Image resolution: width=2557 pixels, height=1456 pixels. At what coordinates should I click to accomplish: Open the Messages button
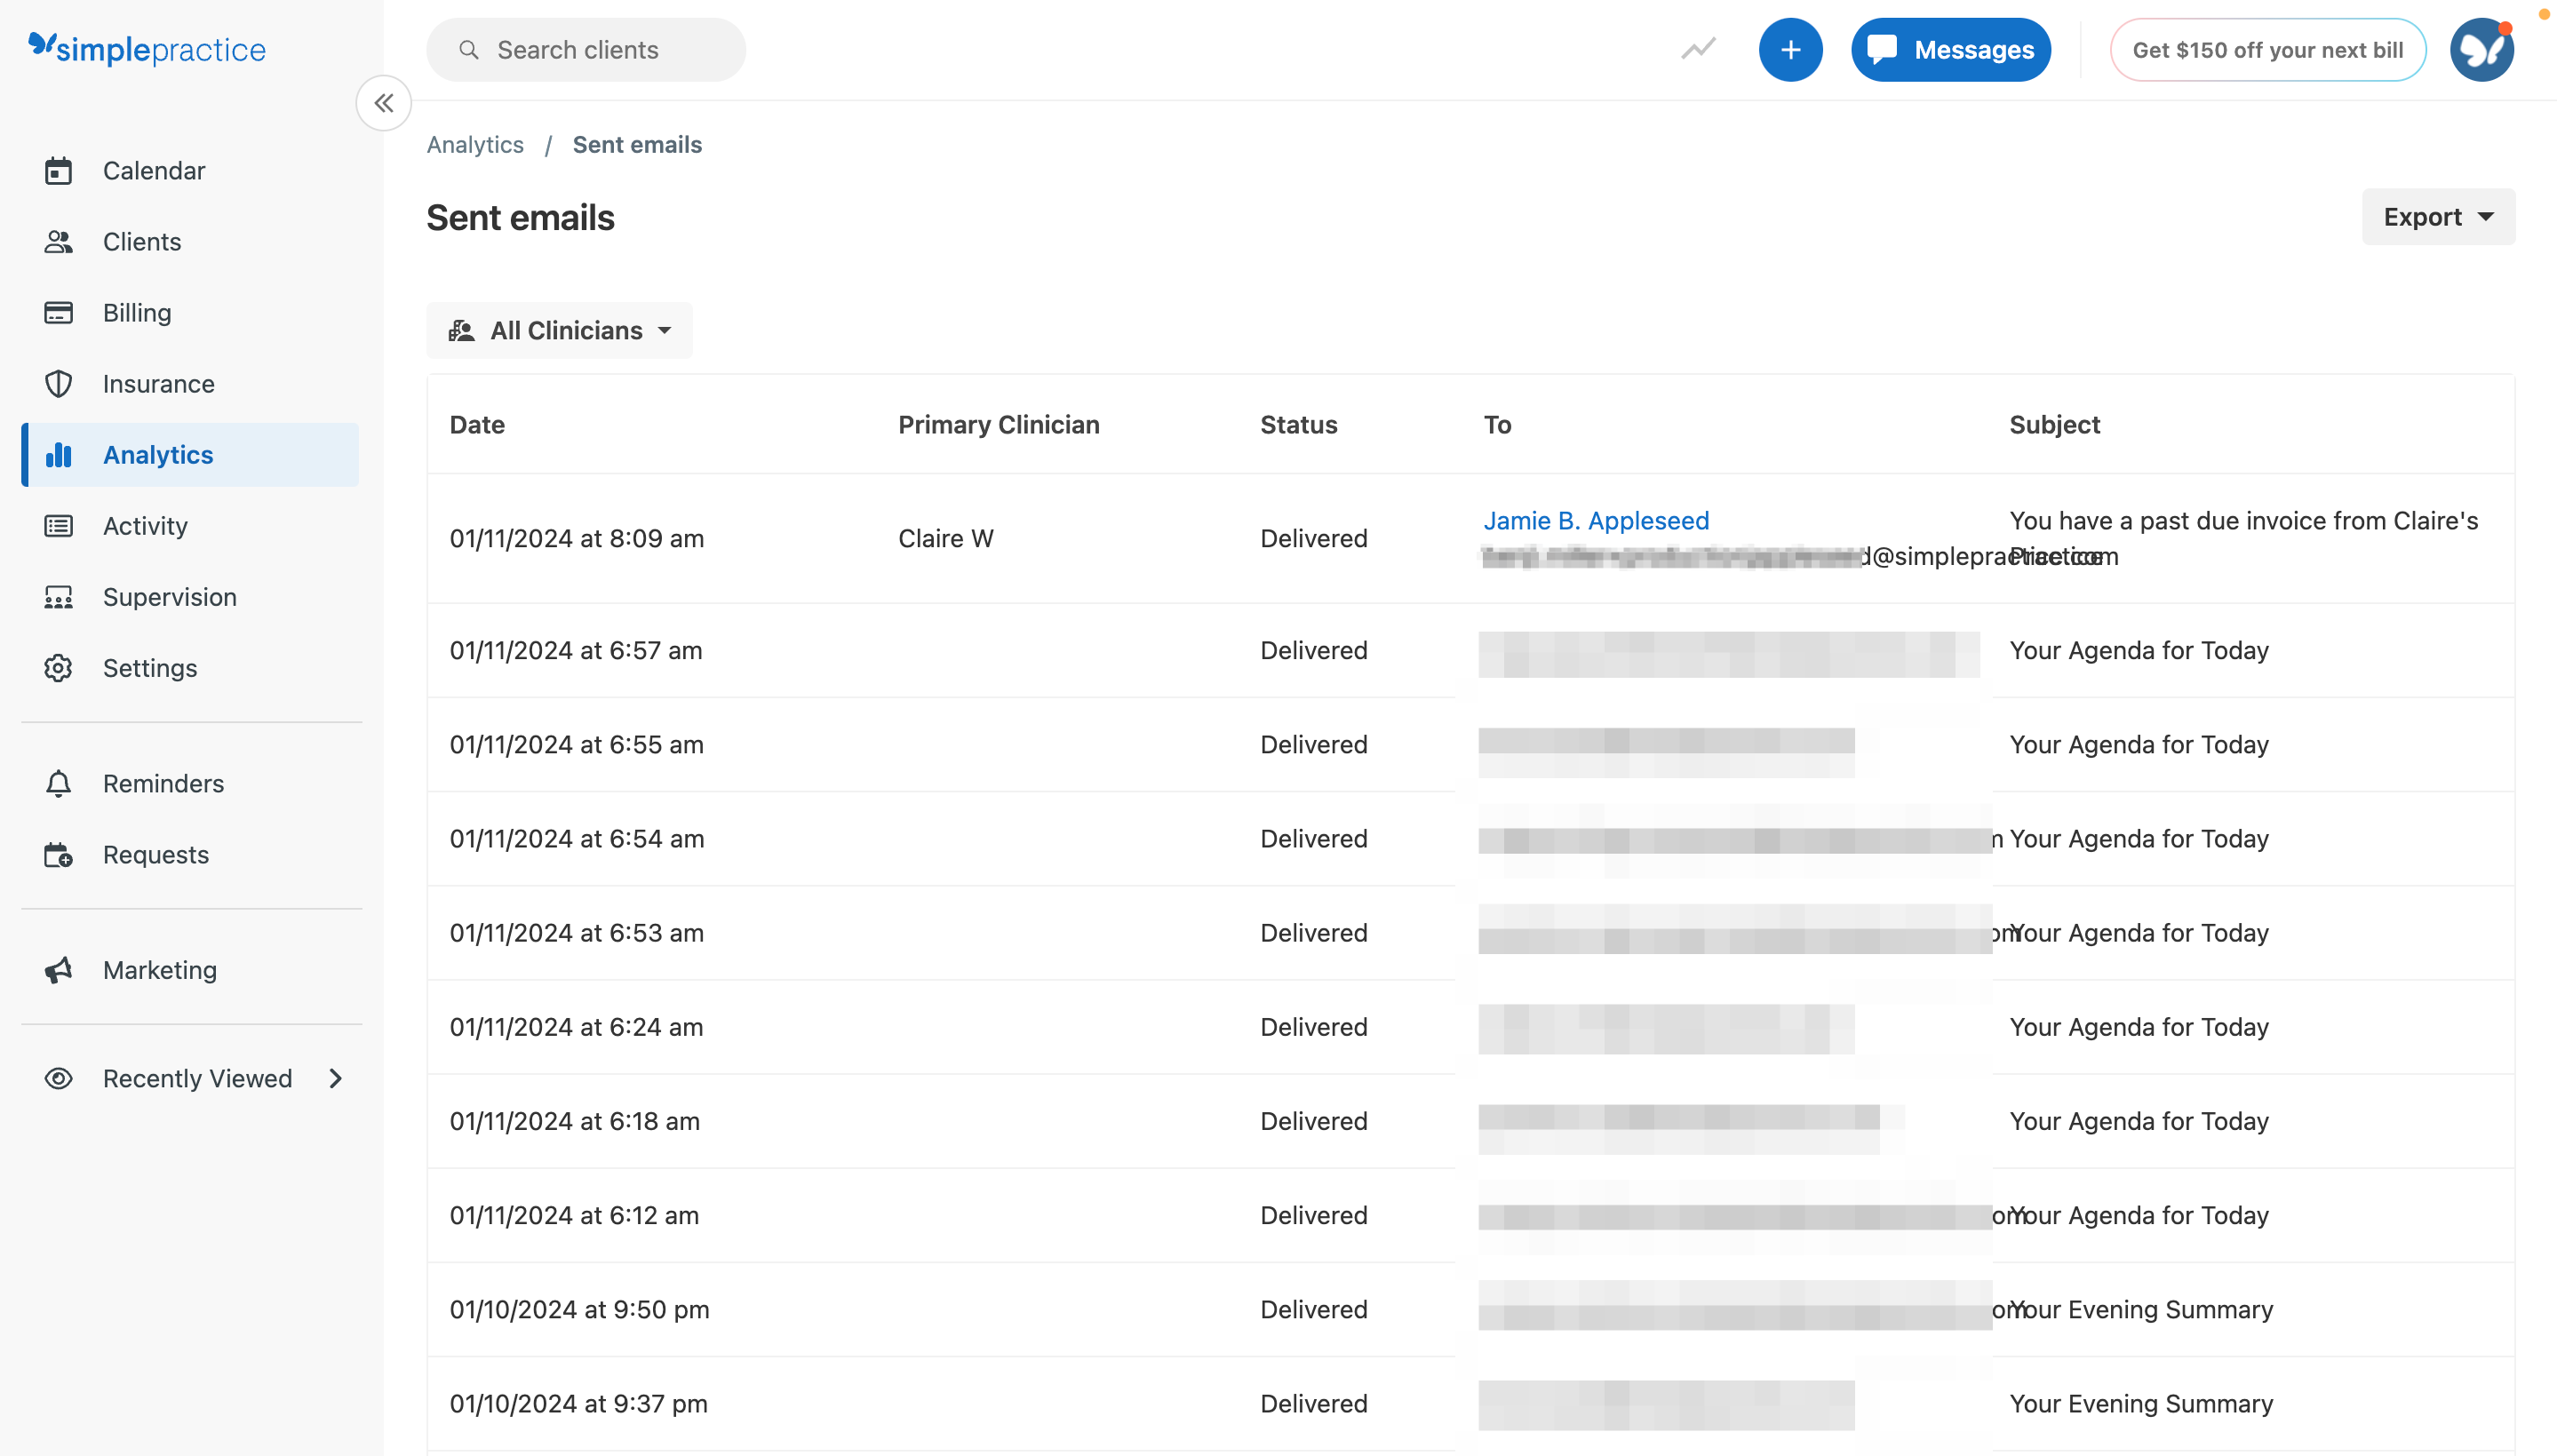(1950, 50)
